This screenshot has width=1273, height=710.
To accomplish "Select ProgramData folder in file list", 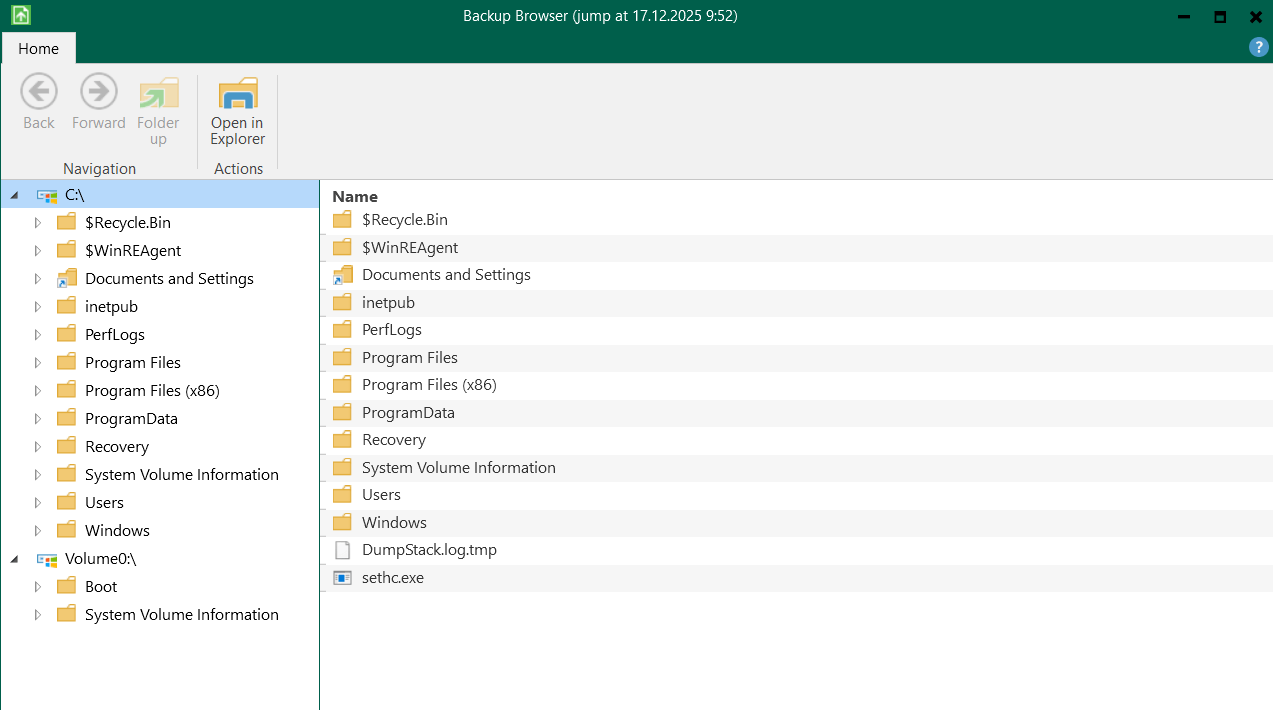I will coord(408,413).
